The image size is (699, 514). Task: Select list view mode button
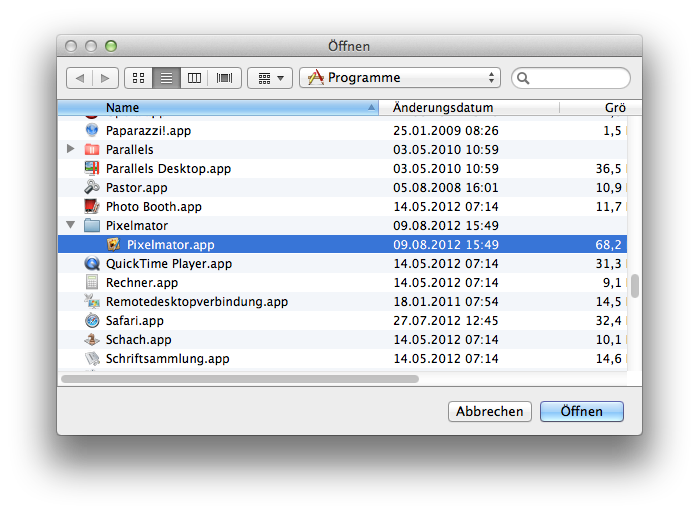click(167, 78)
